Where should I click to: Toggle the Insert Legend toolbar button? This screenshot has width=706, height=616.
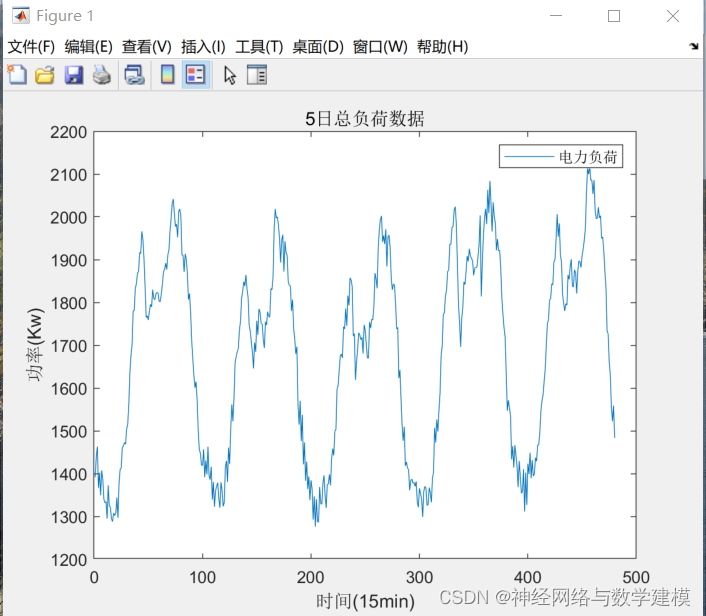point(196,75)
